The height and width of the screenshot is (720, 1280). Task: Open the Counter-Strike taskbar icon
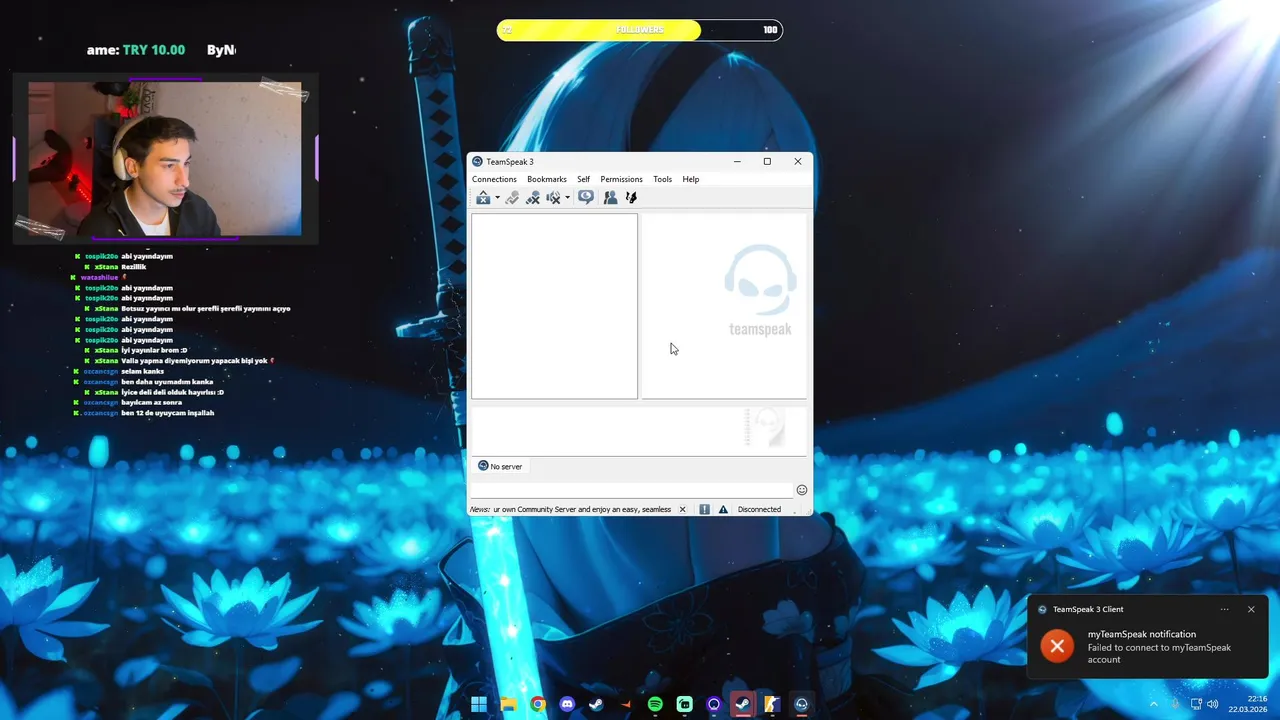coord(772,704)
